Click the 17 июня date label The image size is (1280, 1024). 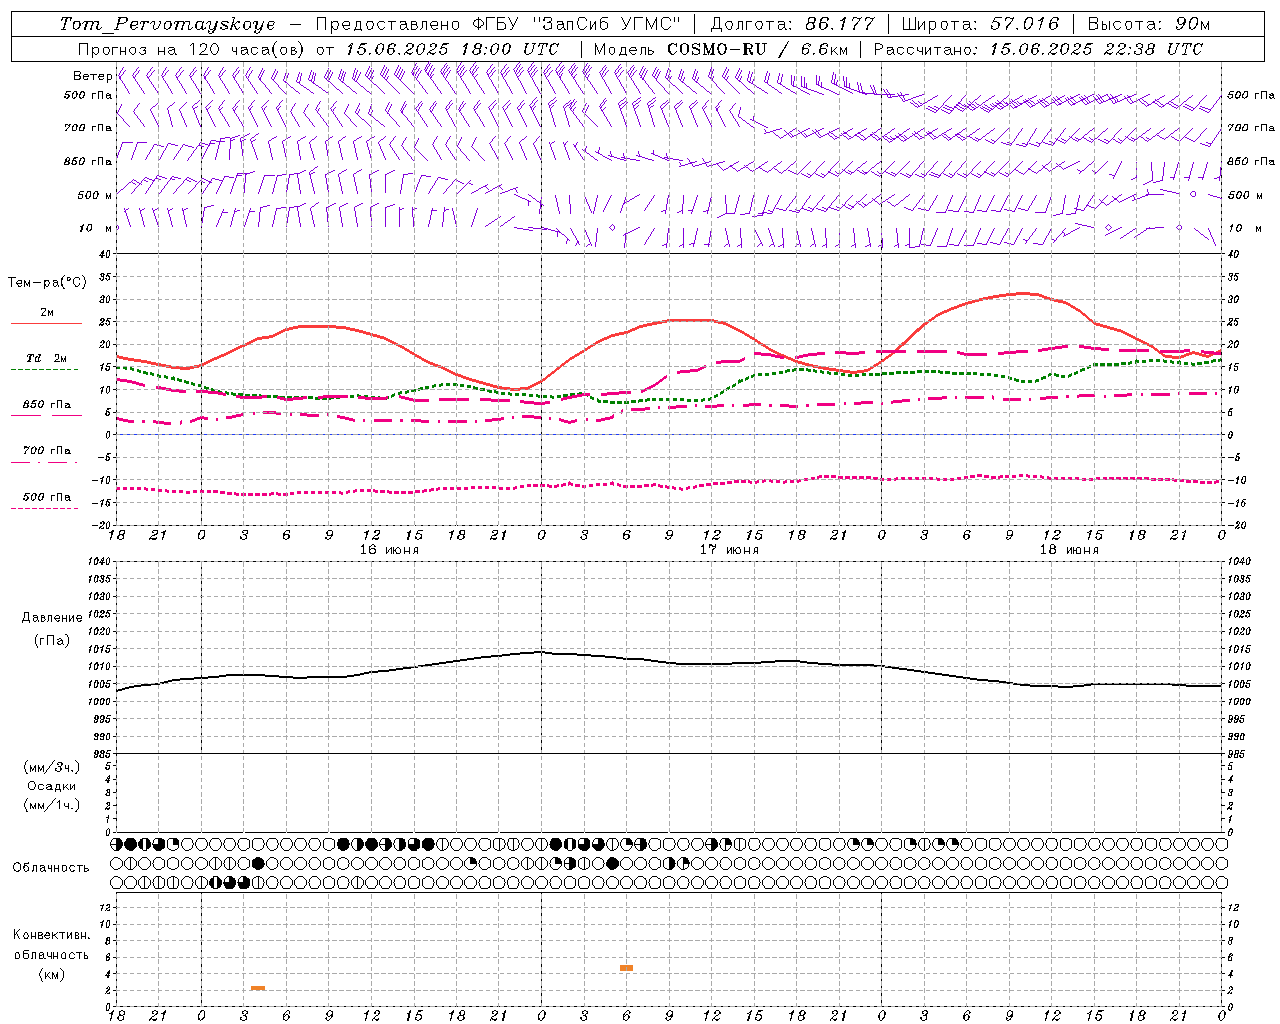729,549
